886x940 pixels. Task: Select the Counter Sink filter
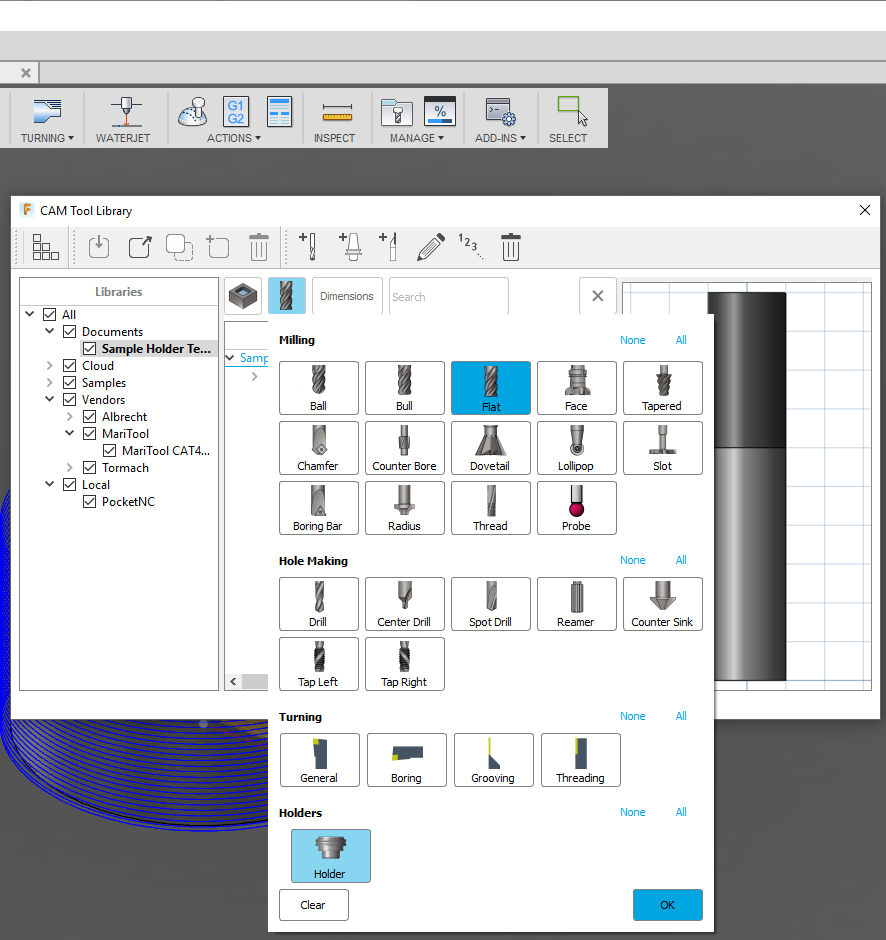coord(663,604)
